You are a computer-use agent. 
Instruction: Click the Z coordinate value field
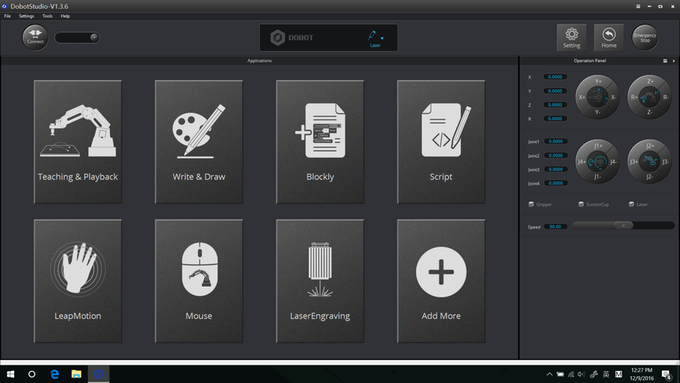tap(555, 105)
